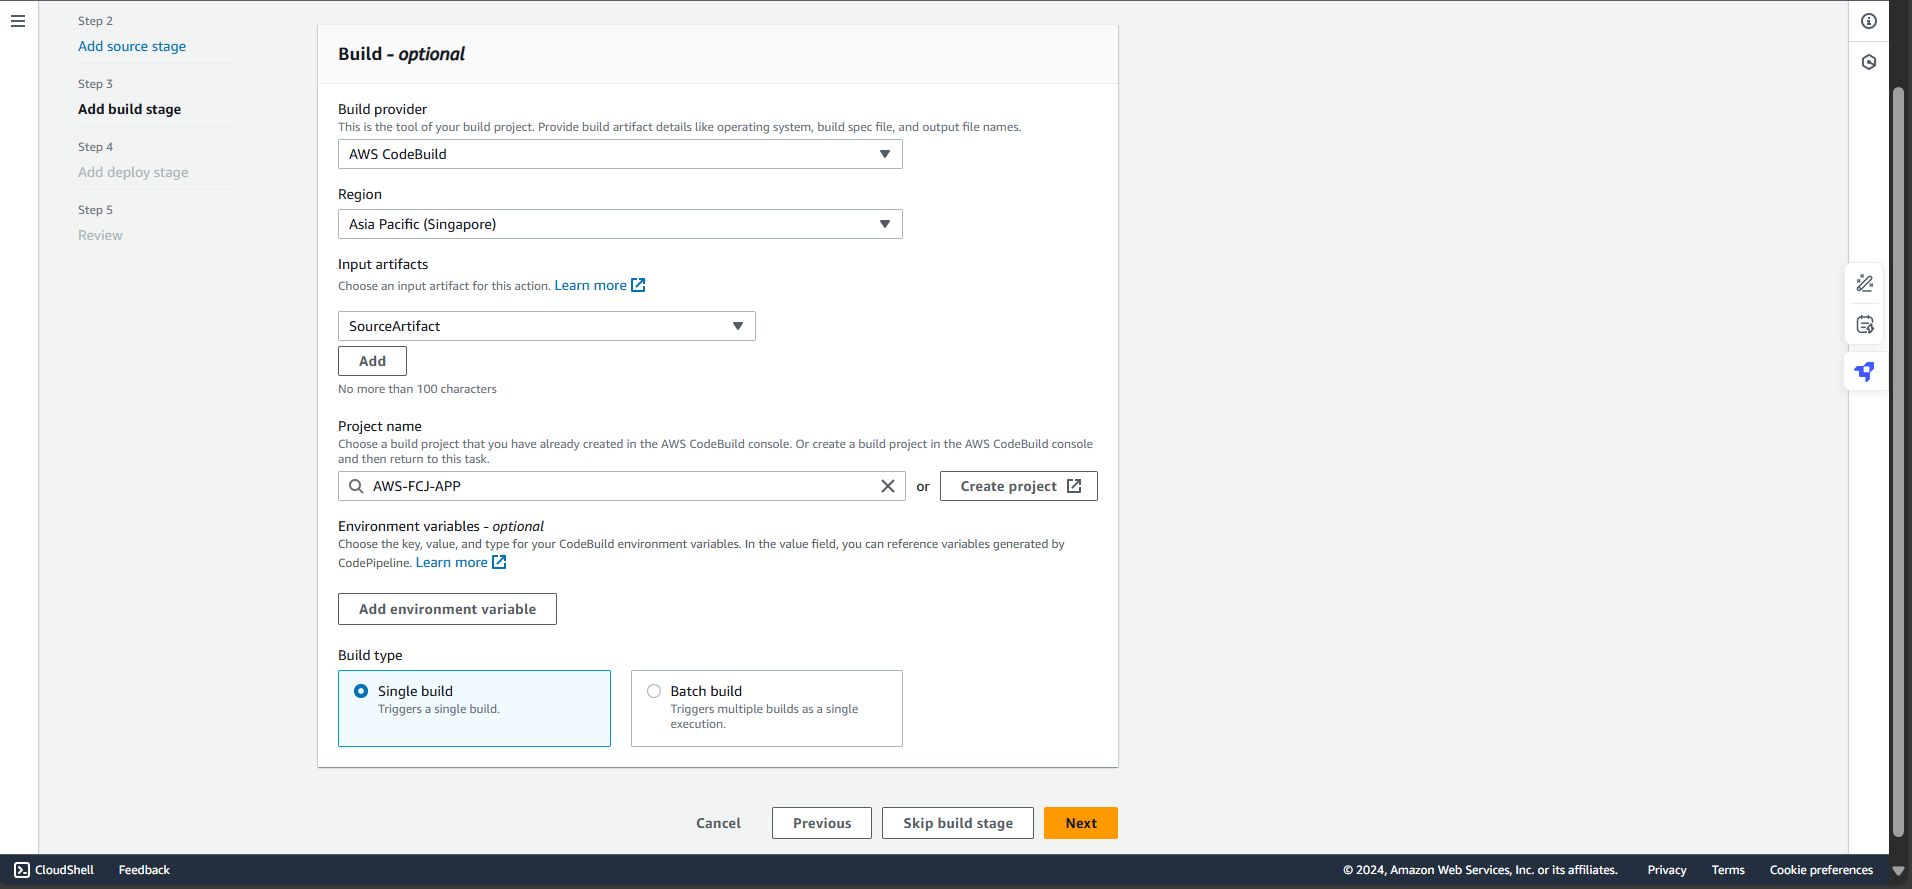Select Review step in wizard
Screen dimensions: 1912x889
pyautogui.click(x=100, y=235)
